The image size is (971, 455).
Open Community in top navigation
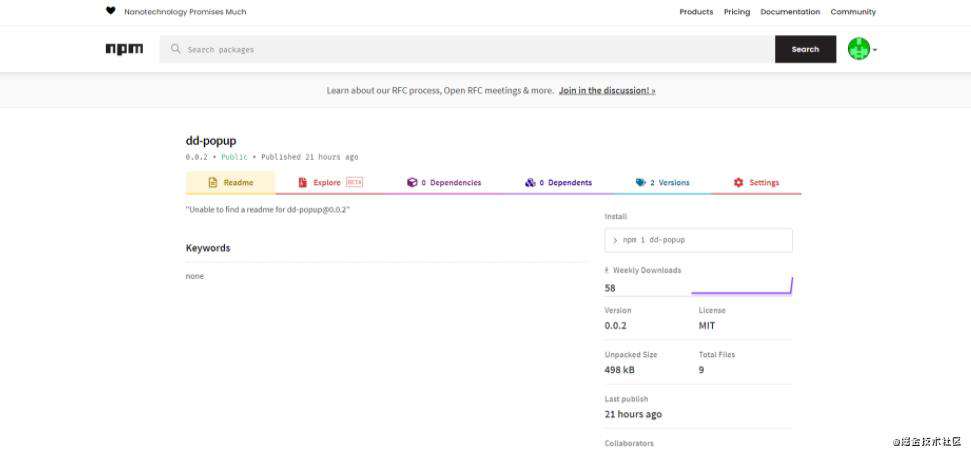[x=853, y=12]
